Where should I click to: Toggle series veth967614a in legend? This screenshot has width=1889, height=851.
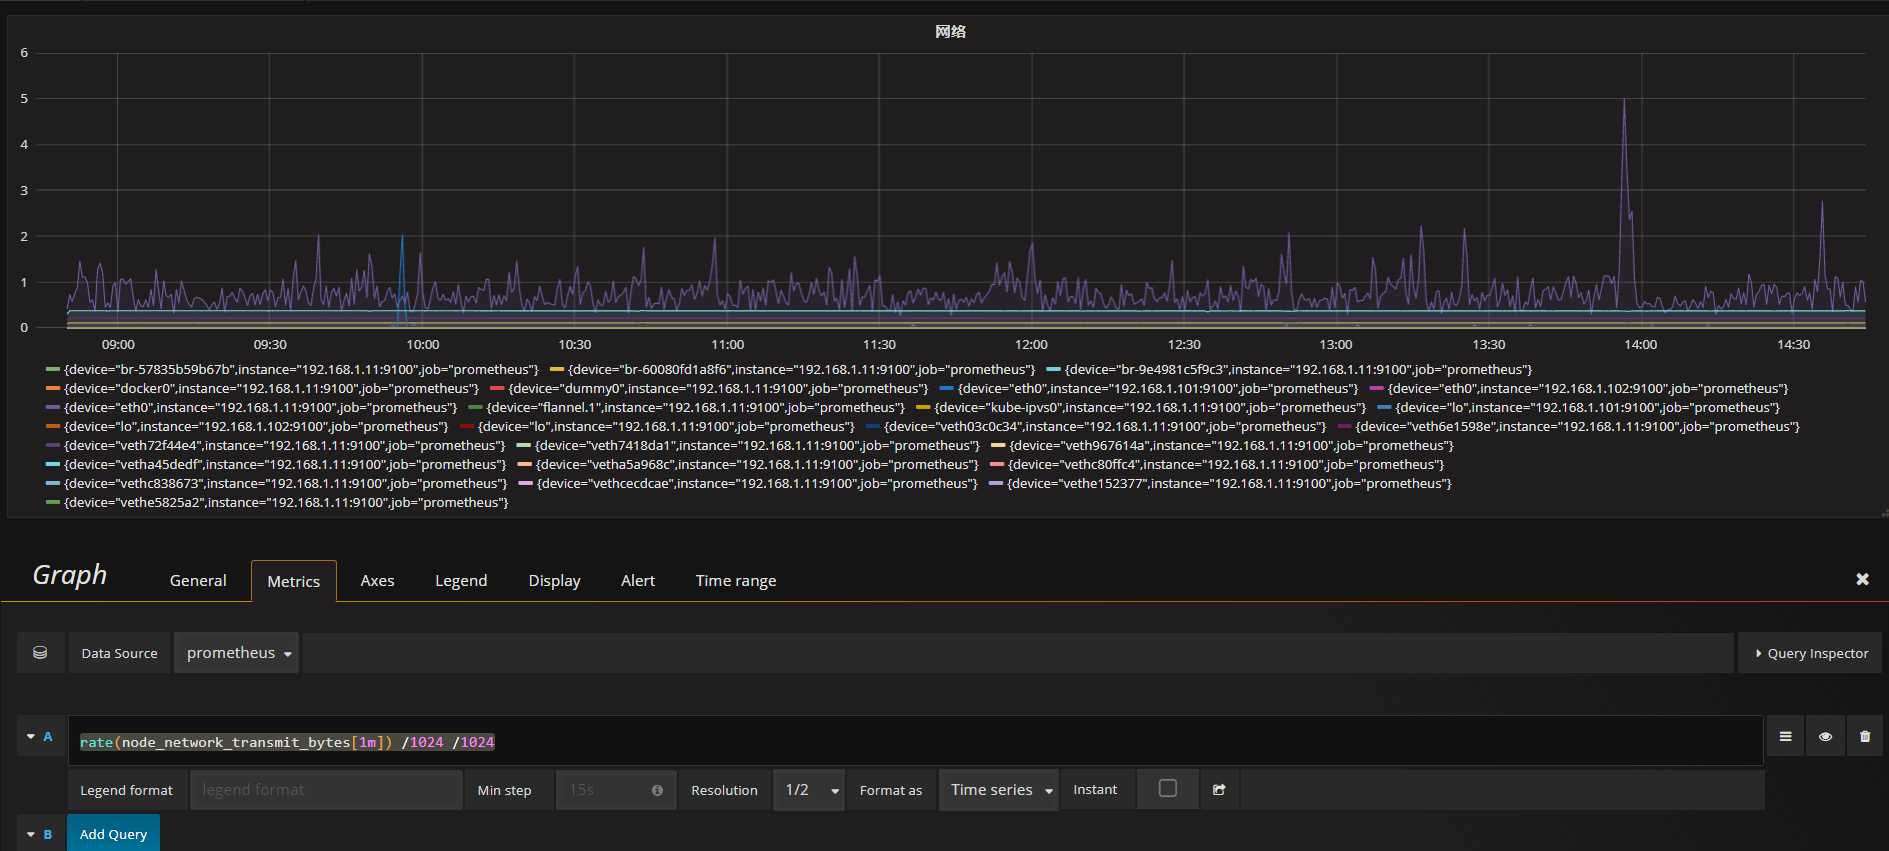pyautogui.click(x=1231, y=446)
